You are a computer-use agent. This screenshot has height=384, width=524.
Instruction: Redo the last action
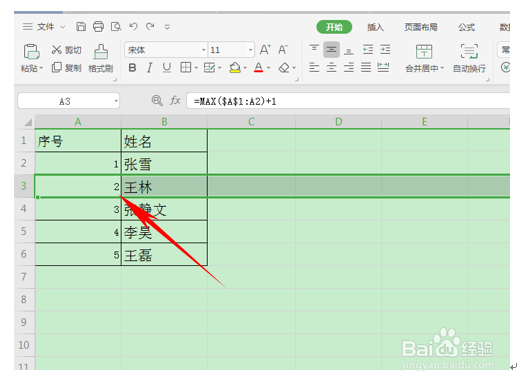pyautogui.click(x=150, y=26)
